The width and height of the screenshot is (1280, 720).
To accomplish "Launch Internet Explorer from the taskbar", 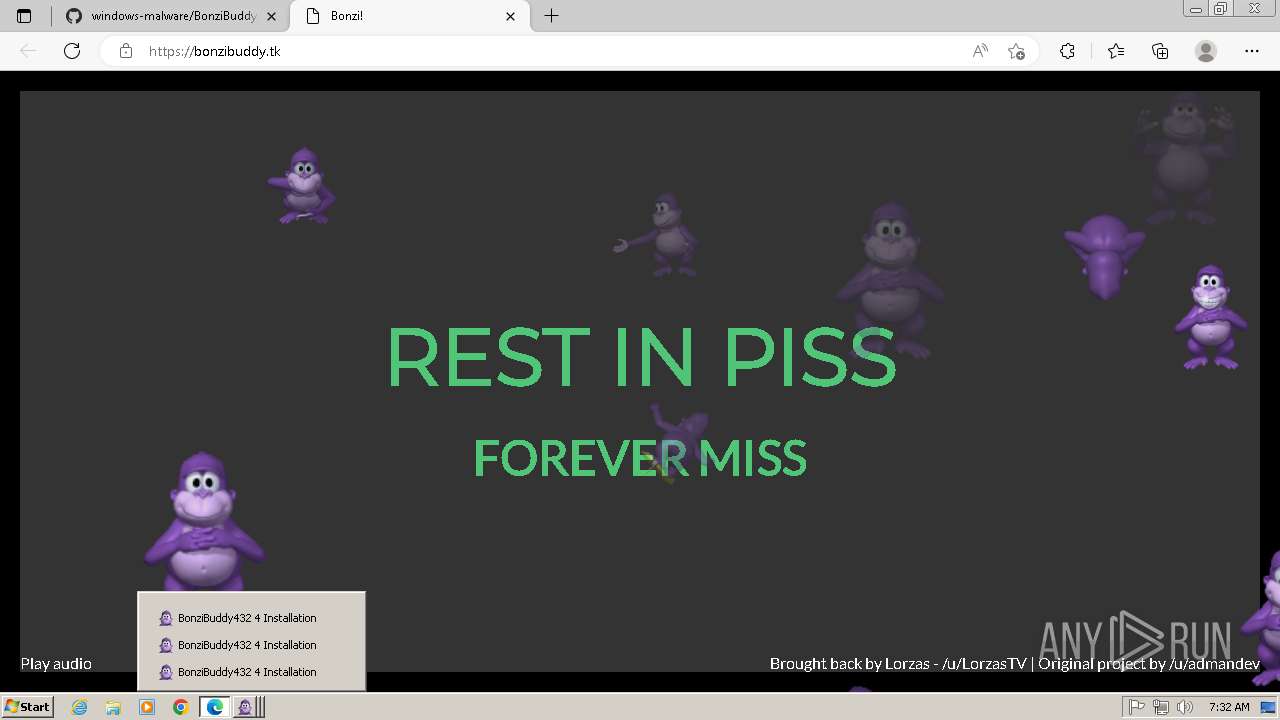I will click(80, 707).
